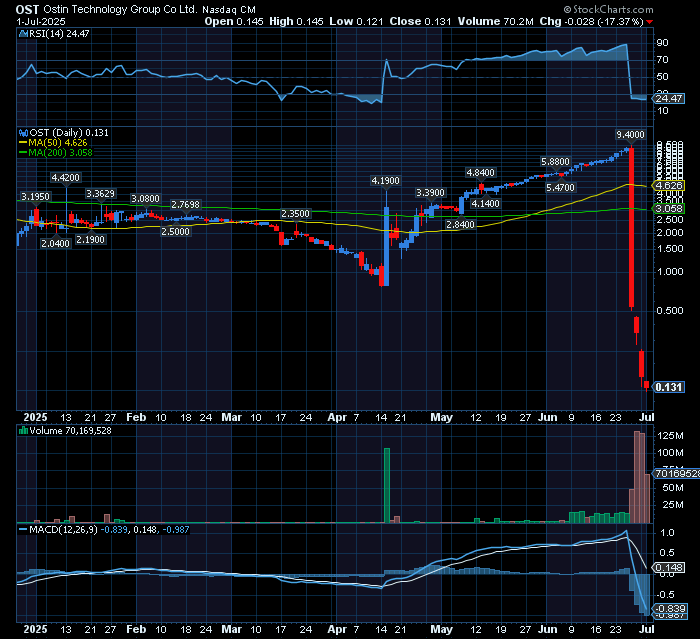Click the Nasdaq CM exchange label
The height and width of the screenshot is (639, 700).
(229, 10)
